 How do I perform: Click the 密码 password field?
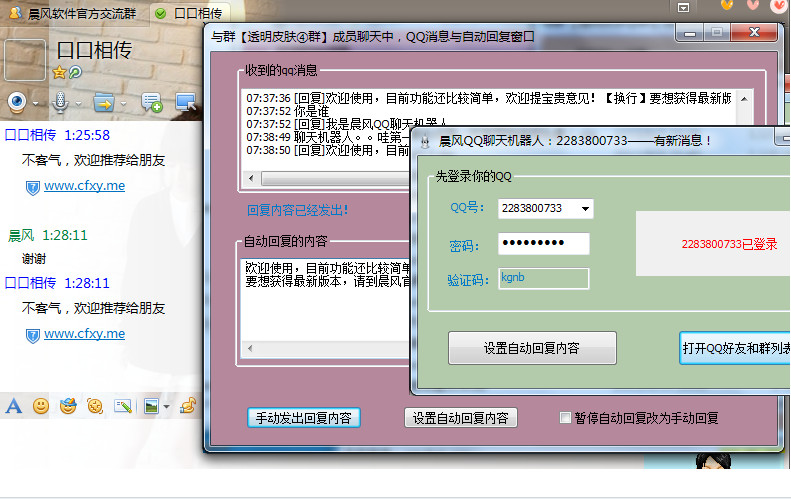pos(543,244)
